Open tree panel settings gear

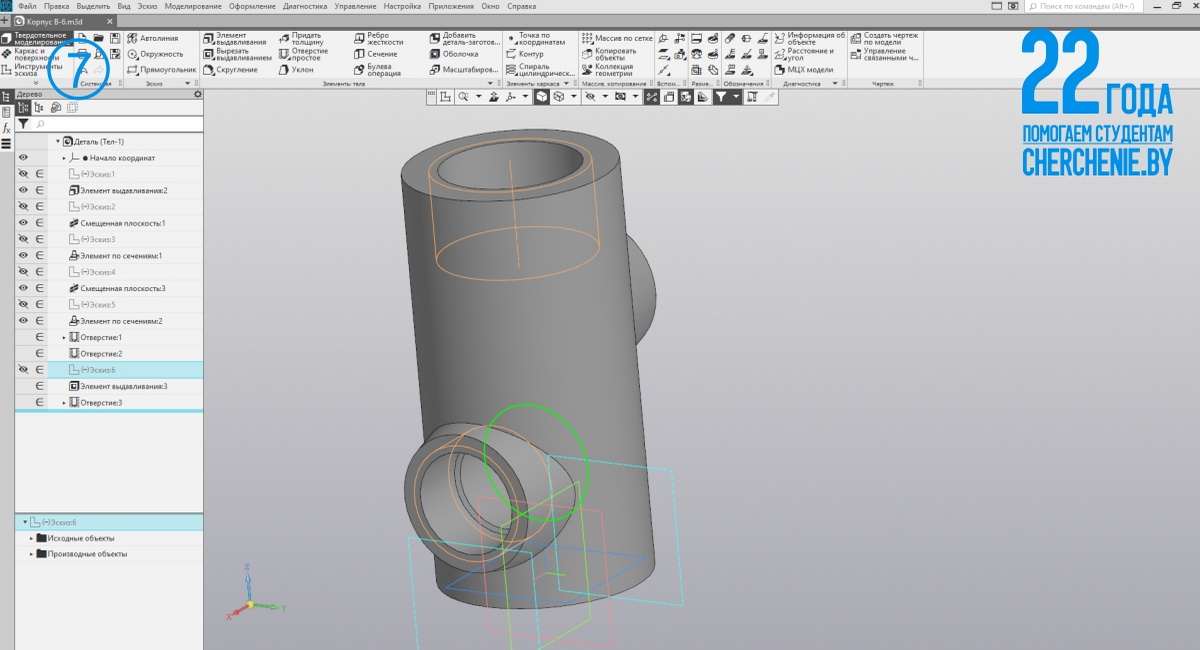point(197,94)
